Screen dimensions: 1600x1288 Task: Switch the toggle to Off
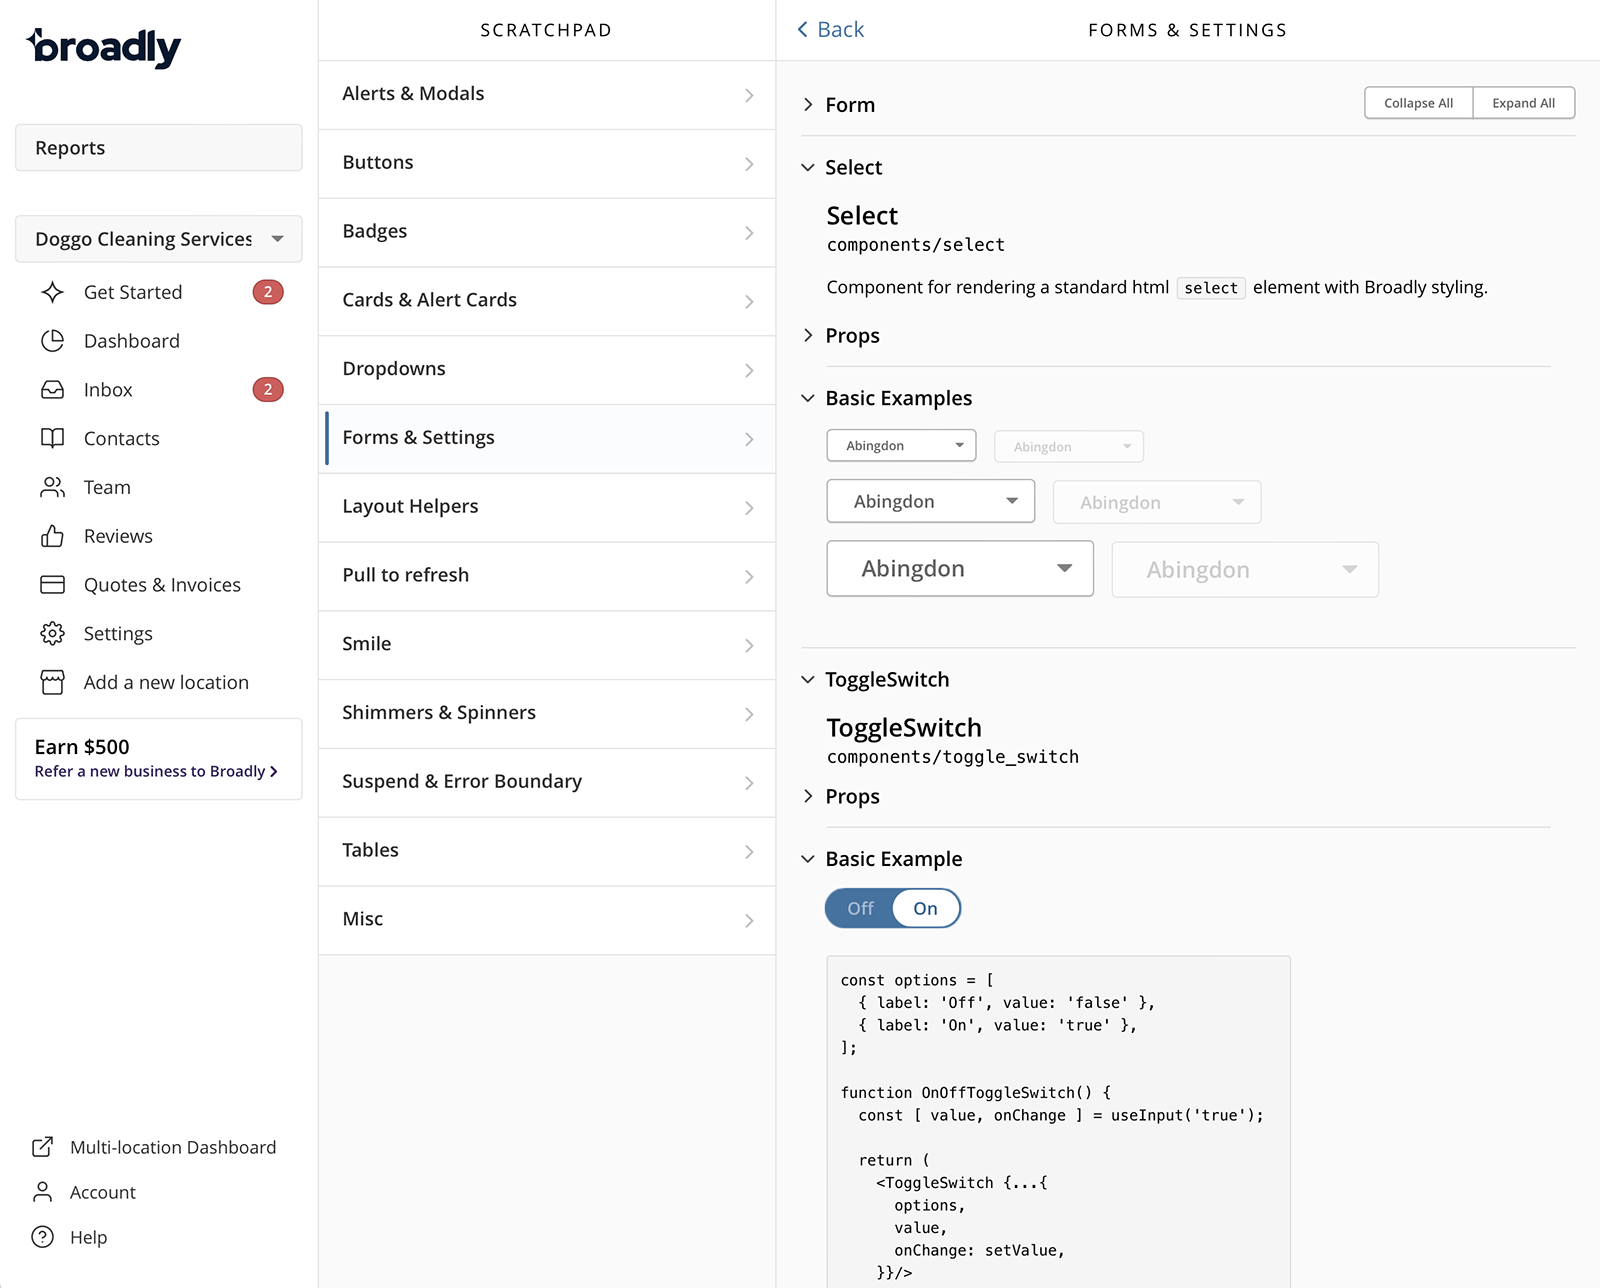(x=860, y=908)
